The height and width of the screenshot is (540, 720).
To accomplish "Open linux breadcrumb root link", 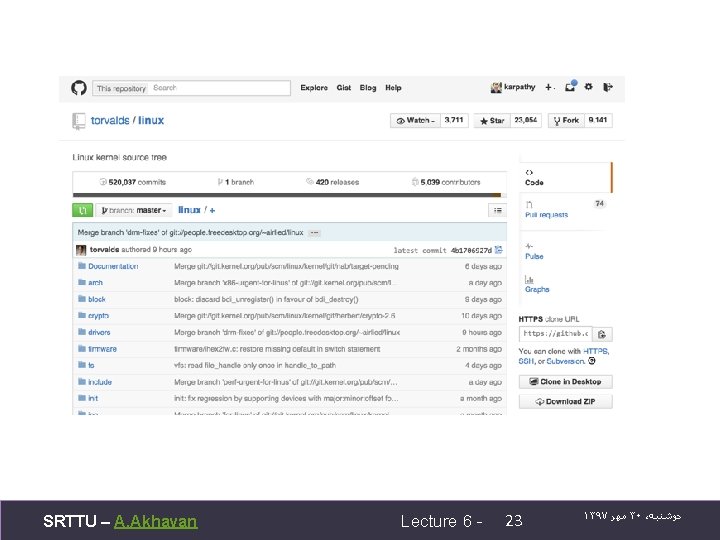I will (189, 210).
